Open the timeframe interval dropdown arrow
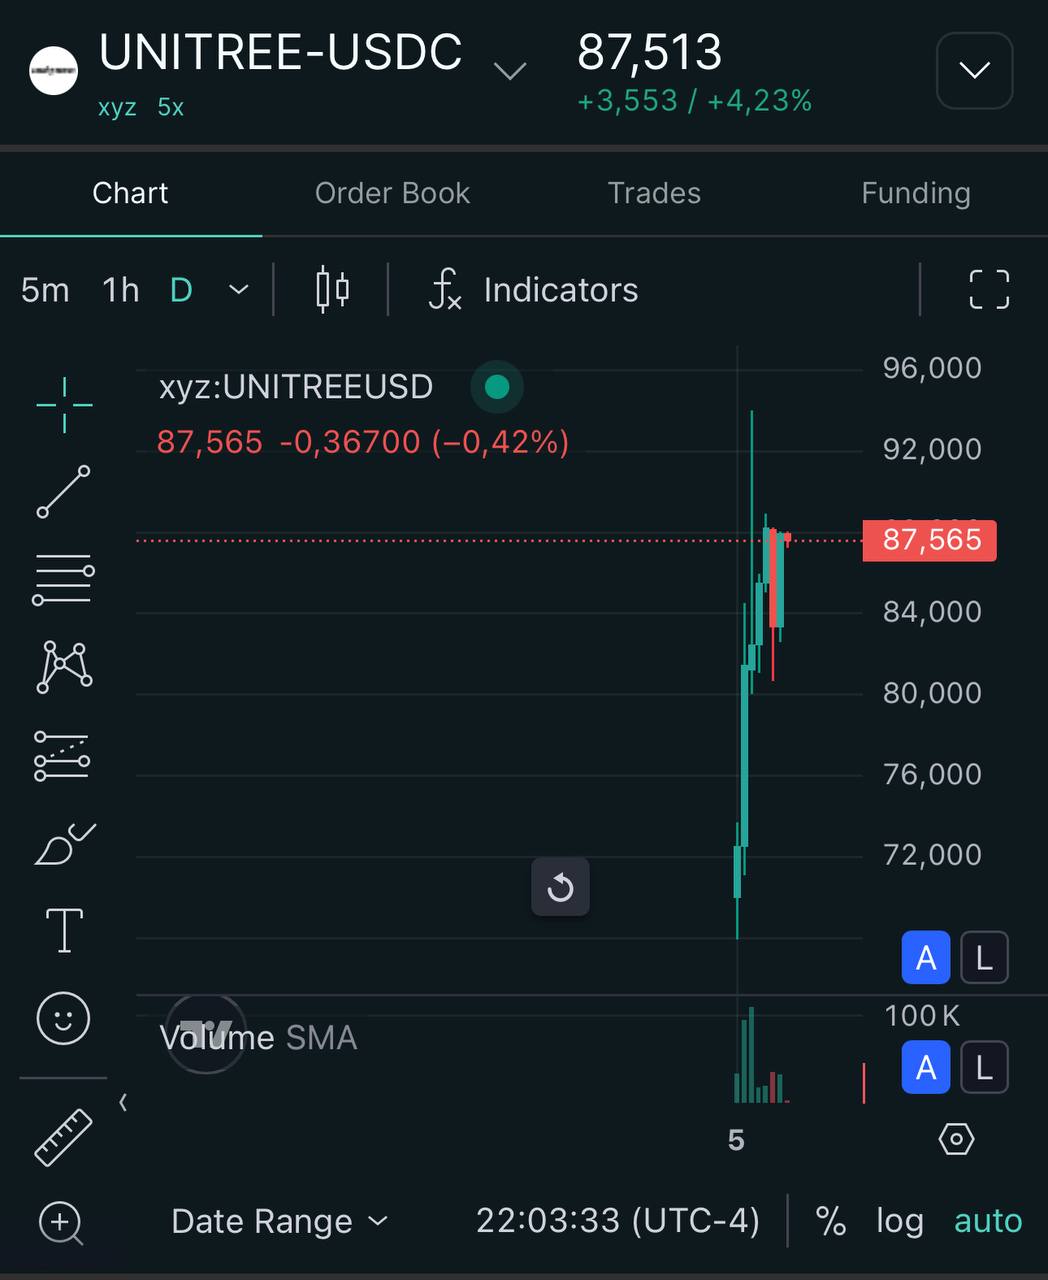This screenshot has height=1280, width=1048. 238,290
